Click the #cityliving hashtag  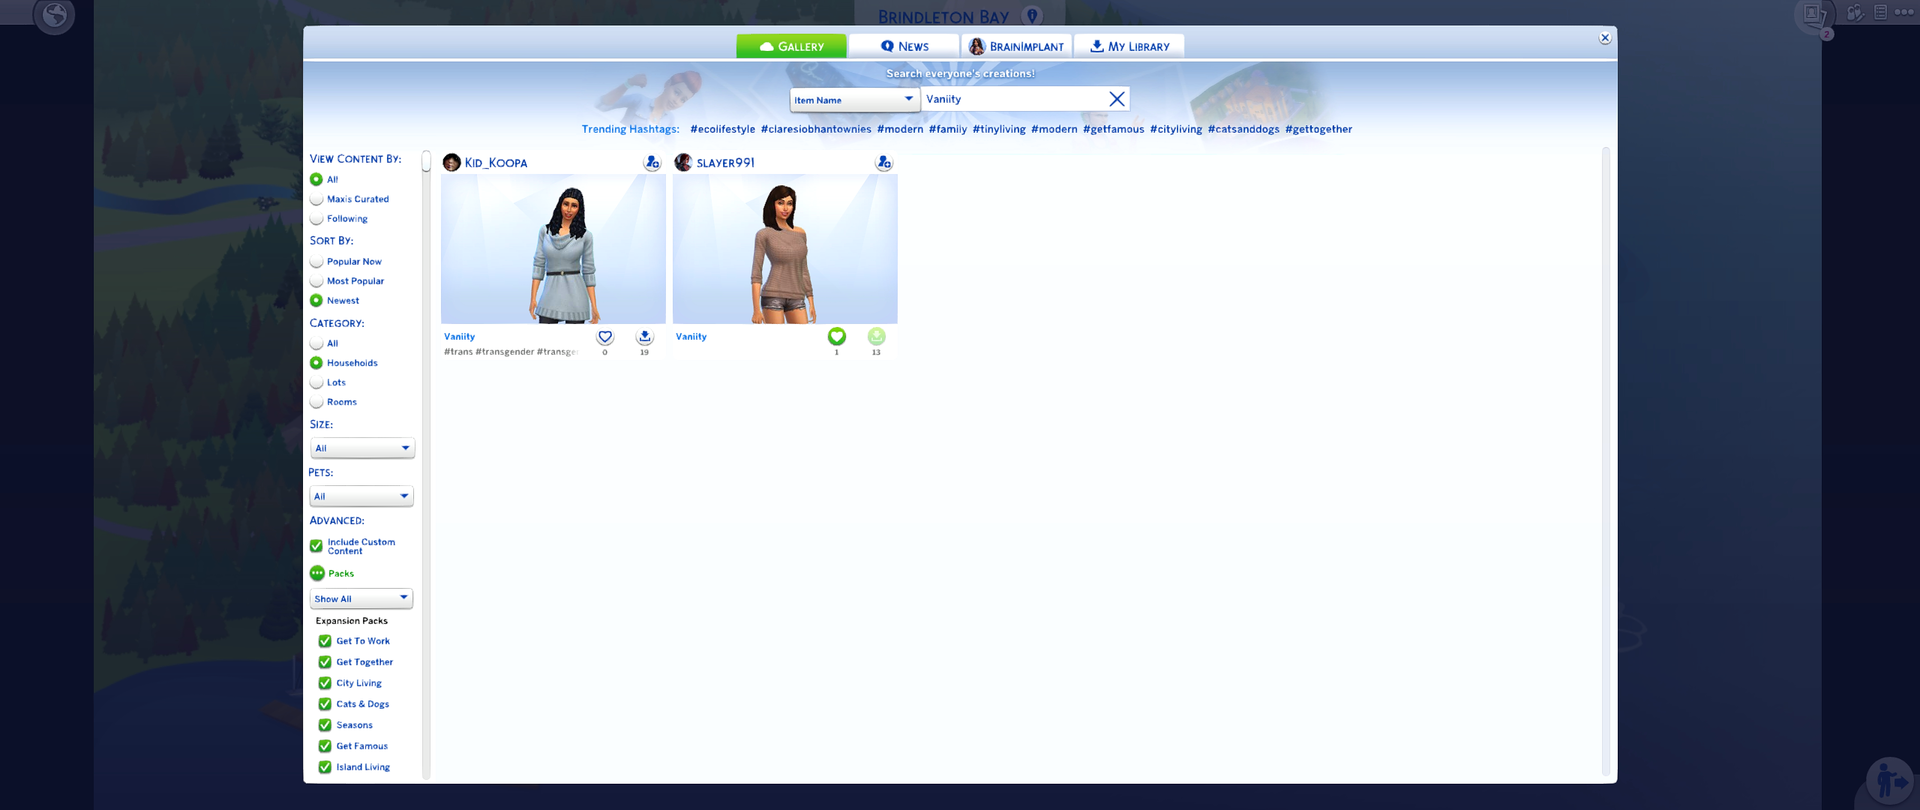point(1176,129)
